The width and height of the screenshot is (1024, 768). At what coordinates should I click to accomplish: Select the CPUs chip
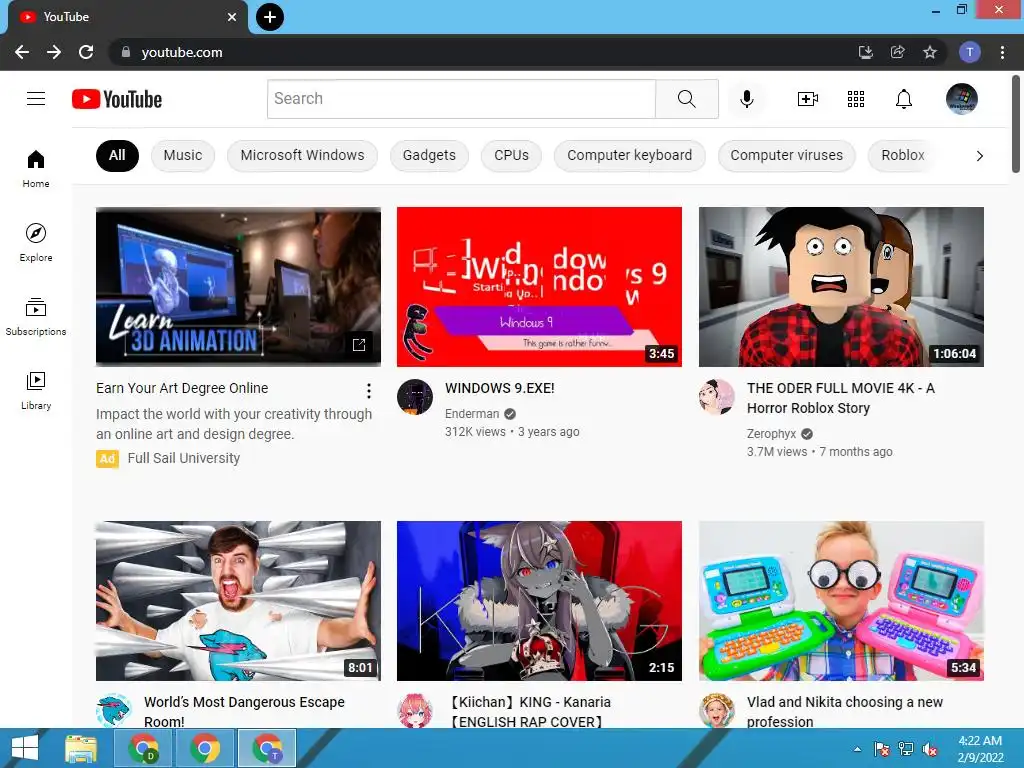click(511, 155)
